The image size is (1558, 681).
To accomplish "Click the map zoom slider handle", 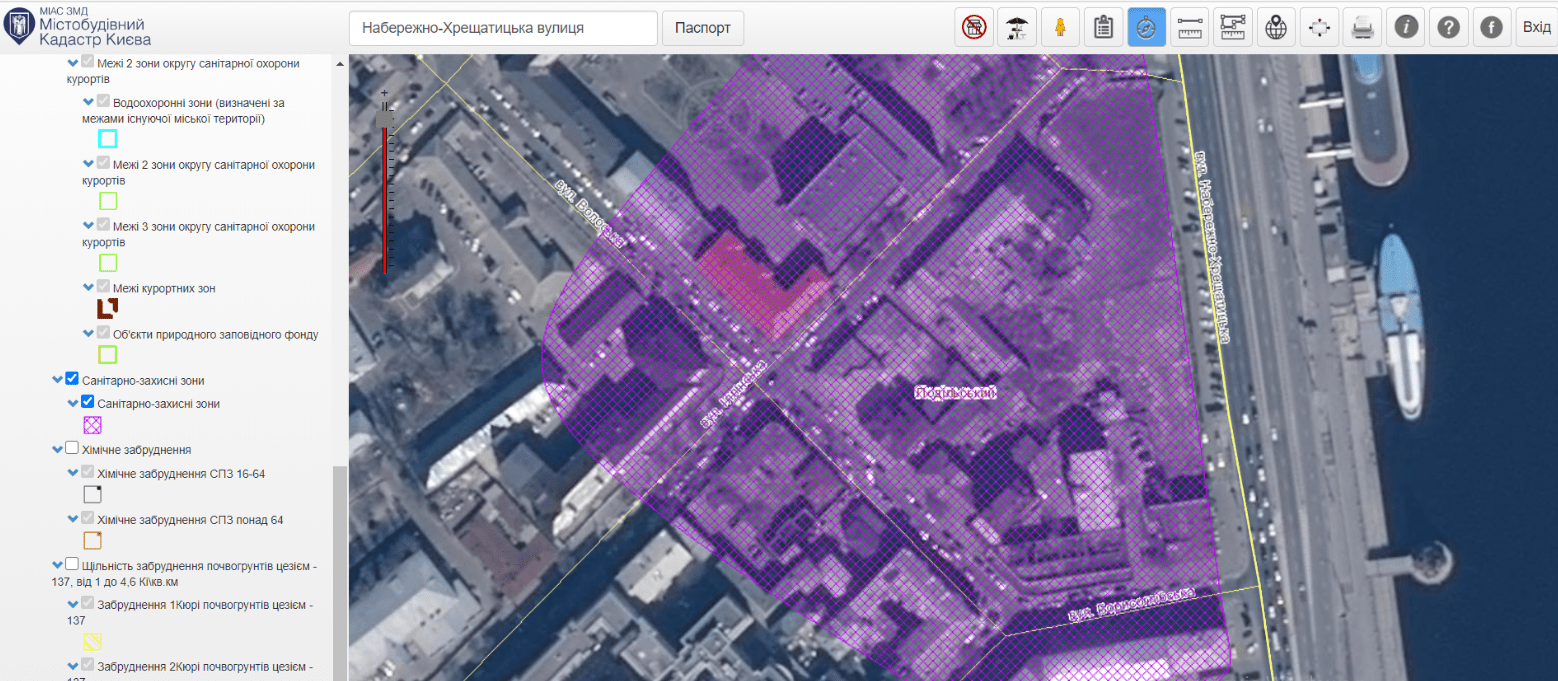I will [x=385, y=120].
